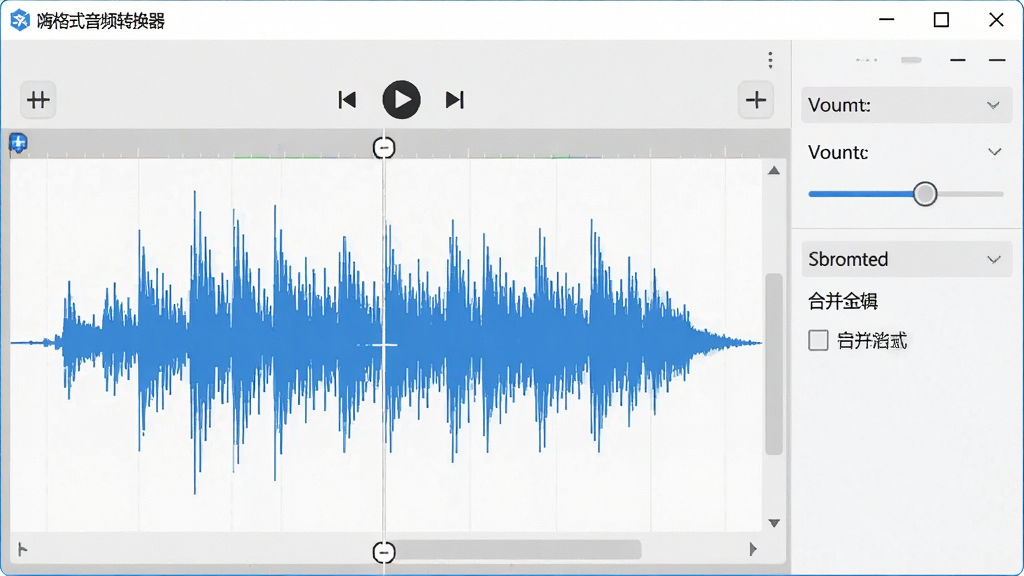Play the audio
The image size is (1024, 576).
(x=401, y=100)
